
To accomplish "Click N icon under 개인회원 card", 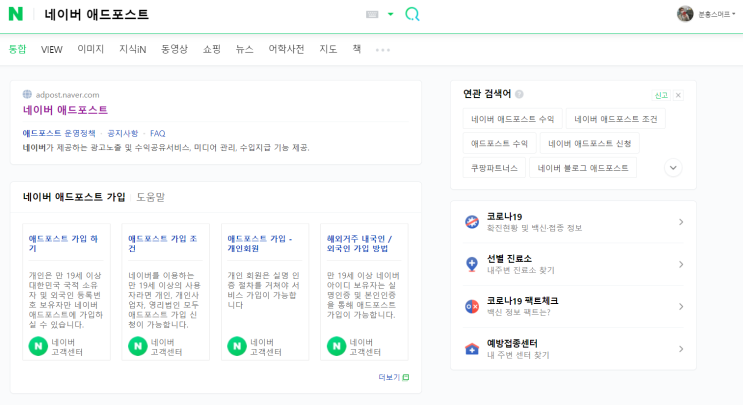I will 237,346.
